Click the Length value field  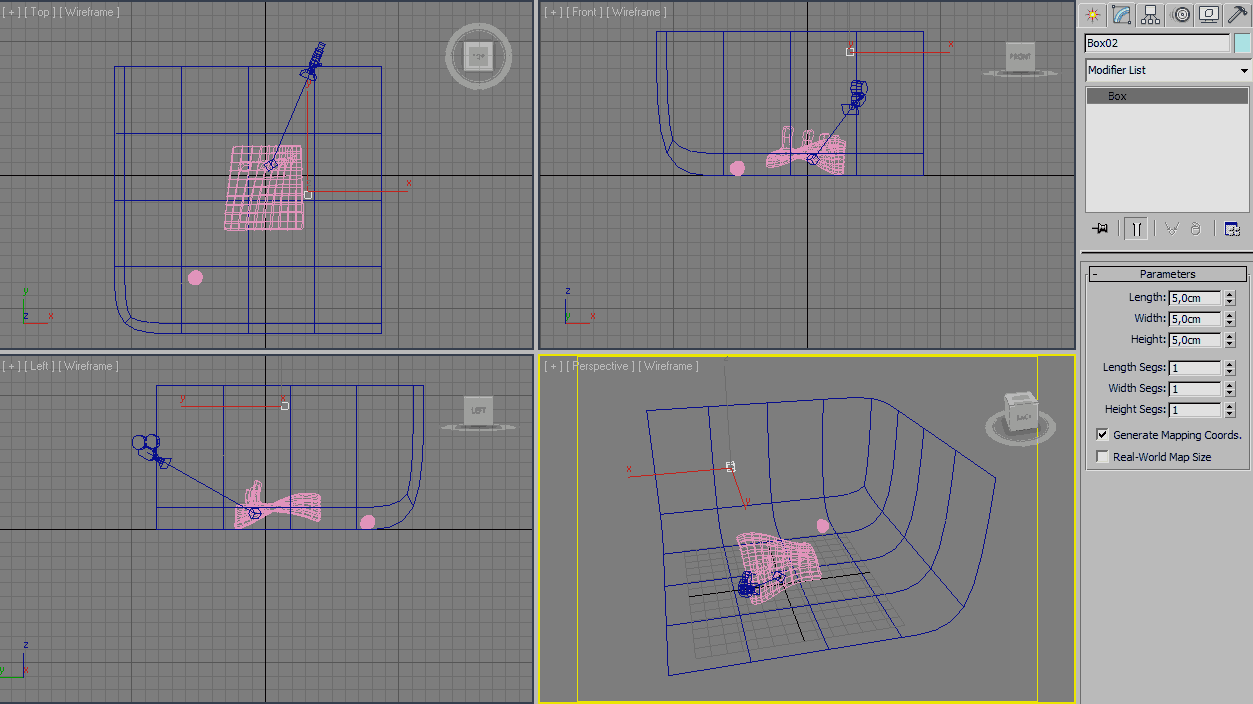coord(1194,298)
